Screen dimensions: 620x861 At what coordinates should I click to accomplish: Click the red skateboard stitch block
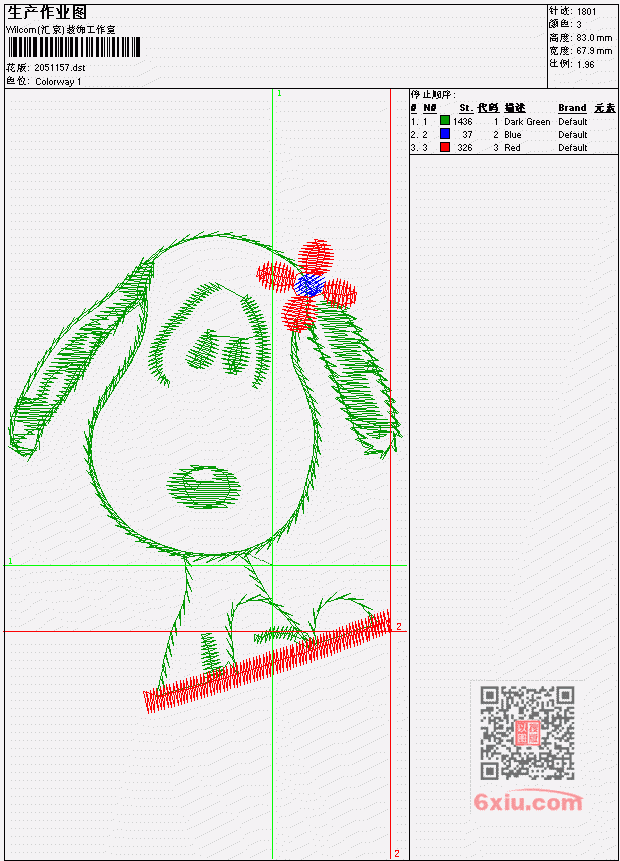pyautogui.click(x=268, y=662)
